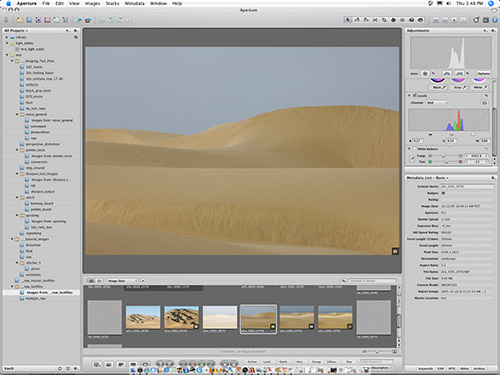Click the red-framed new item toolbar icon

coord(47,20)
